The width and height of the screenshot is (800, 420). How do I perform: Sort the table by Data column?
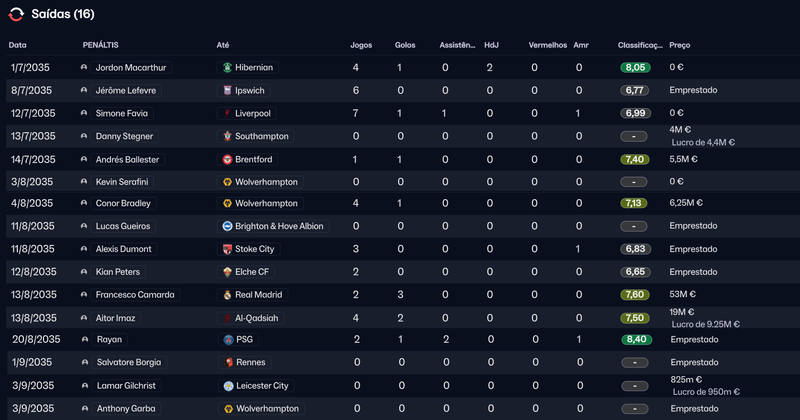pos(18,45)
